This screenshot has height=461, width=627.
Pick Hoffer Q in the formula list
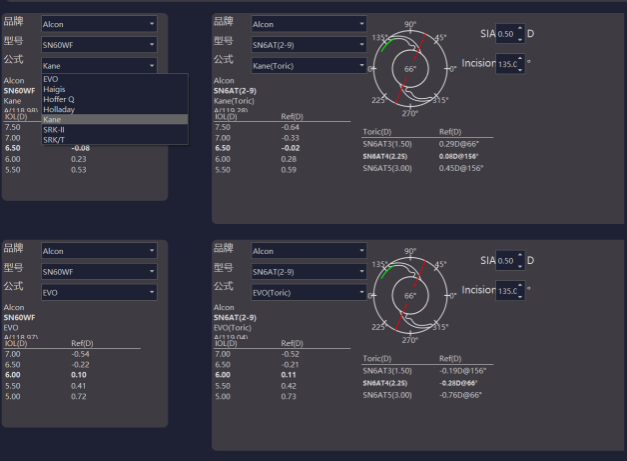click(58, 99)
